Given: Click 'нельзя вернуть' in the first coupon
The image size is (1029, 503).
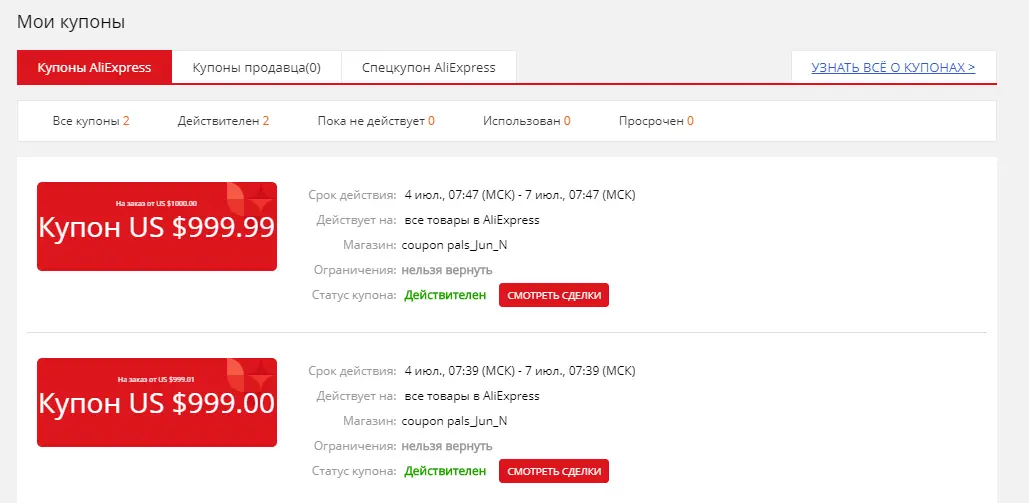Looking at the screenshot, I should click(447, 270).
